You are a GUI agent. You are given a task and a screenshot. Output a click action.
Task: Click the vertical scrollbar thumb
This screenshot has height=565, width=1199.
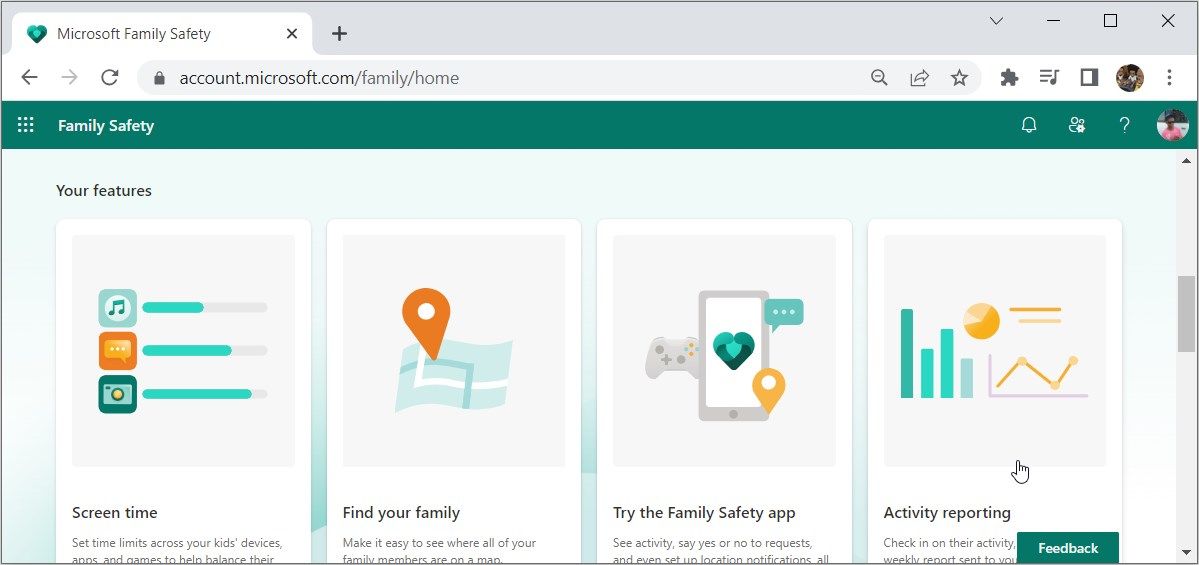click(x=1187, y=313)
